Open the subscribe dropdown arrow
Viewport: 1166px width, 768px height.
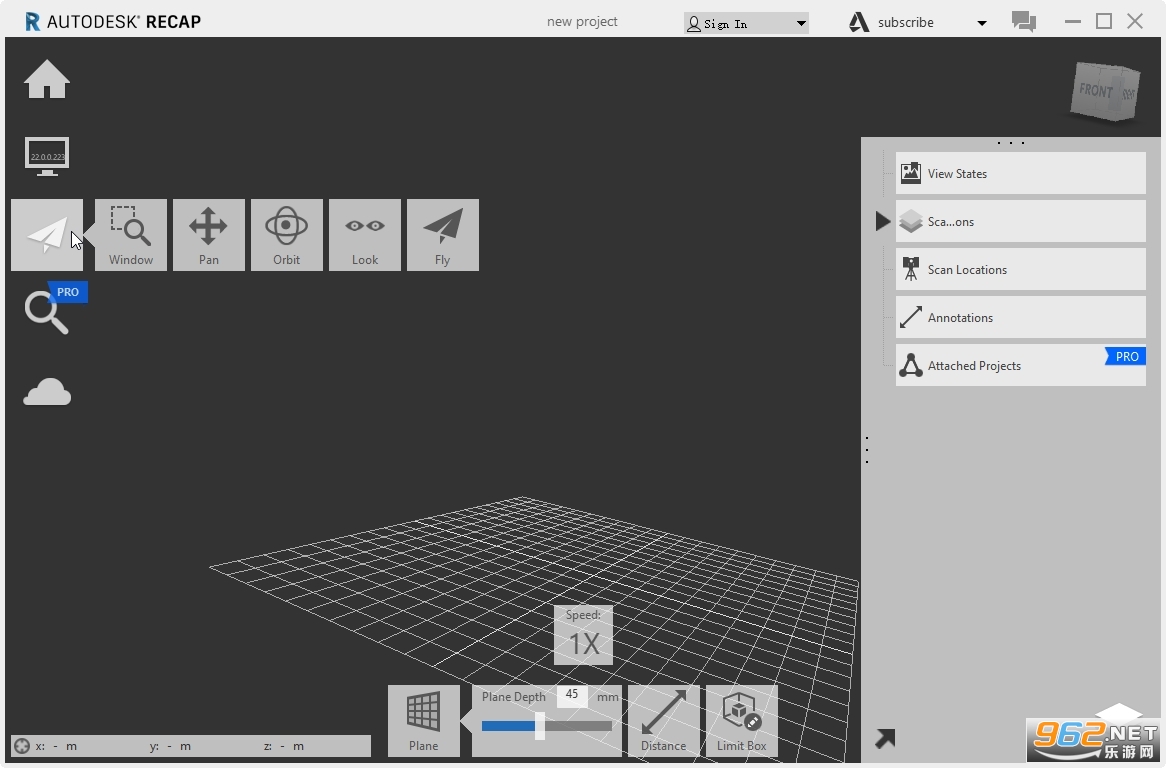click(982, 23)
